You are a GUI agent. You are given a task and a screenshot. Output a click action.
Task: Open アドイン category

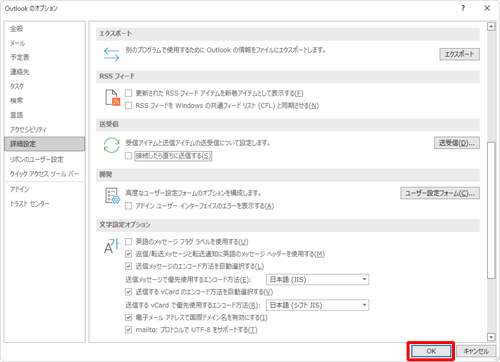click(x=45, y=189)
